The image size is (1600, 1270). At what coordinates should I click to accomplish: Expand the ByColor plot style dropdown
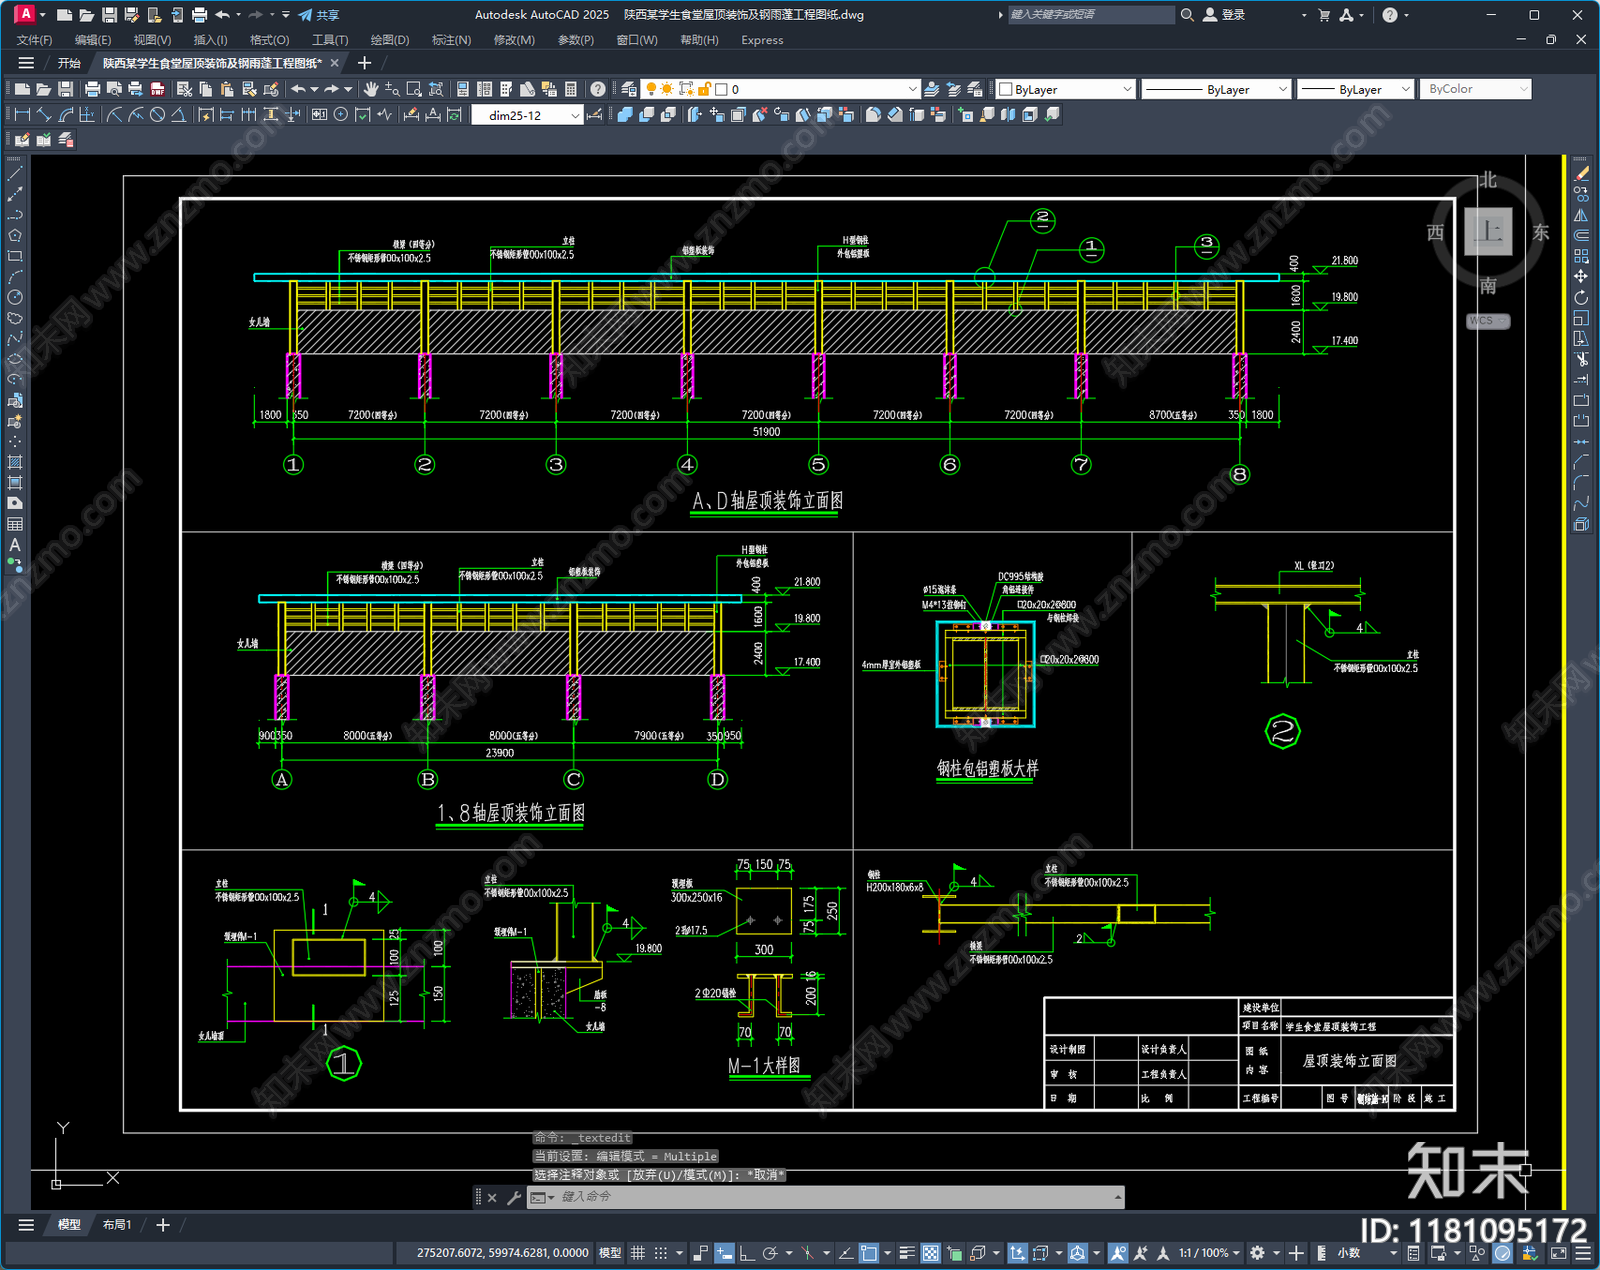[1523, 89]
